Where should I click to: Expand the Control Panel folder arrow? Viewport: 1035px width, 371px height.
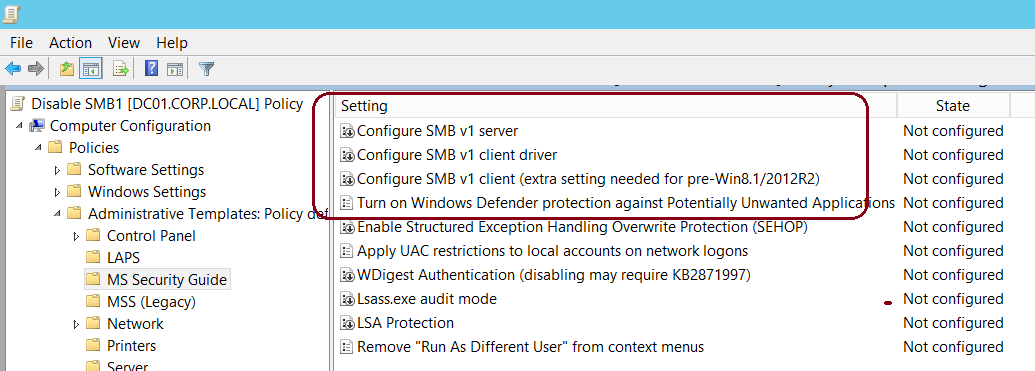(77, 236)
